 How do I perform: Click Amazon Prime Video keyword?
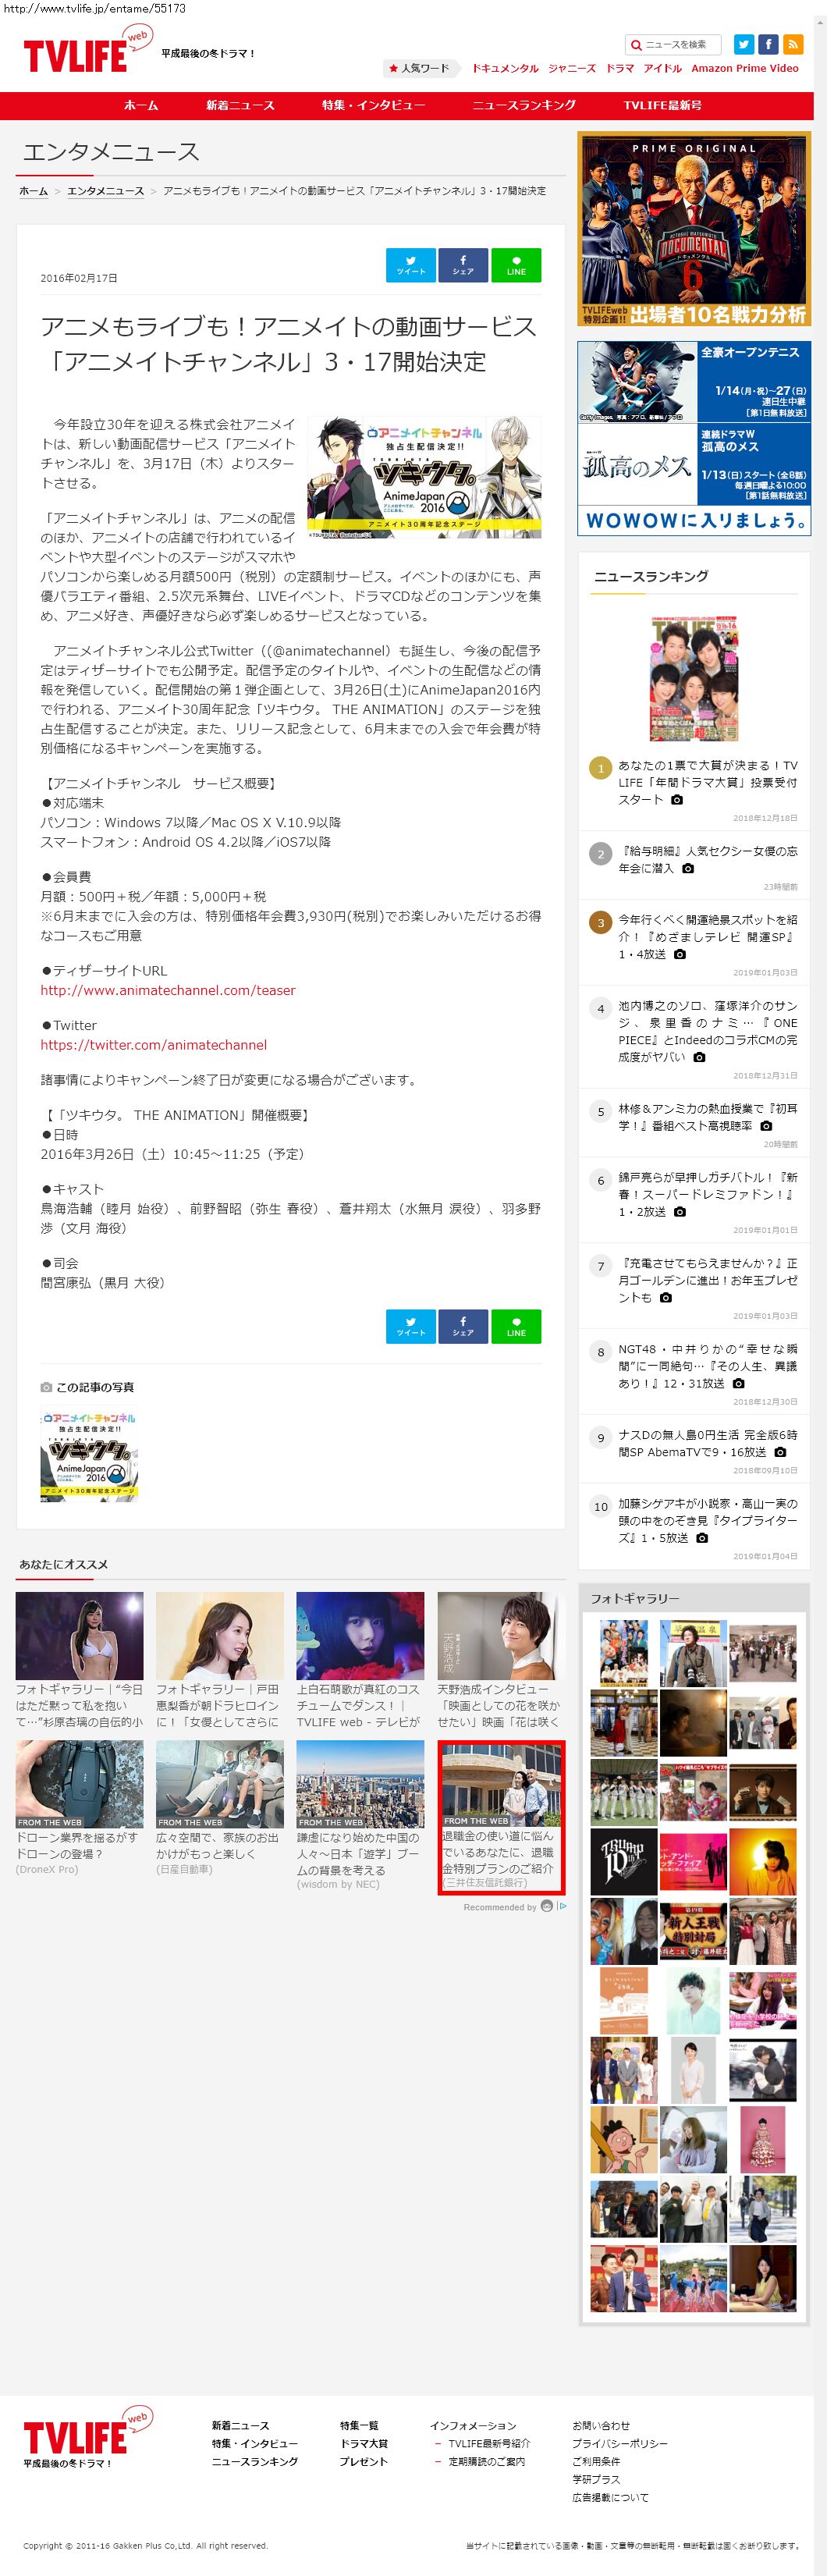(x=745, y=68)
